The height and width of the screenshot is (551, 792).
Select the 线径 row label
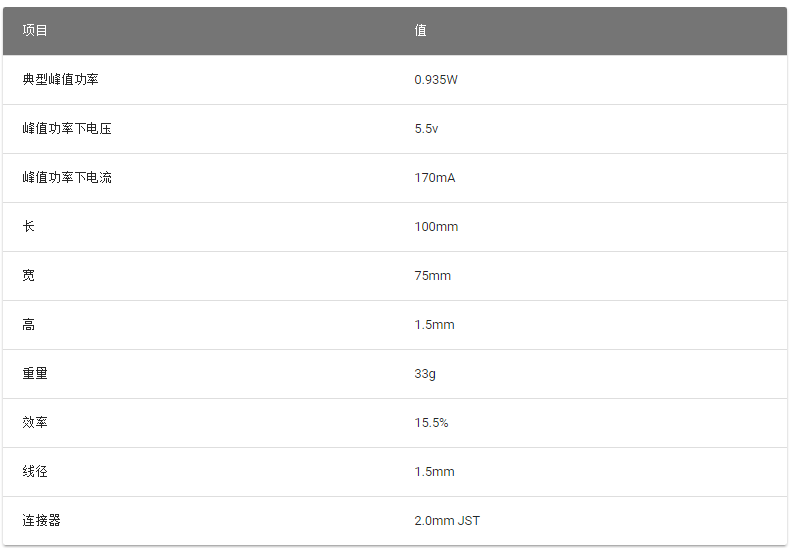click(x=35, y=471)
